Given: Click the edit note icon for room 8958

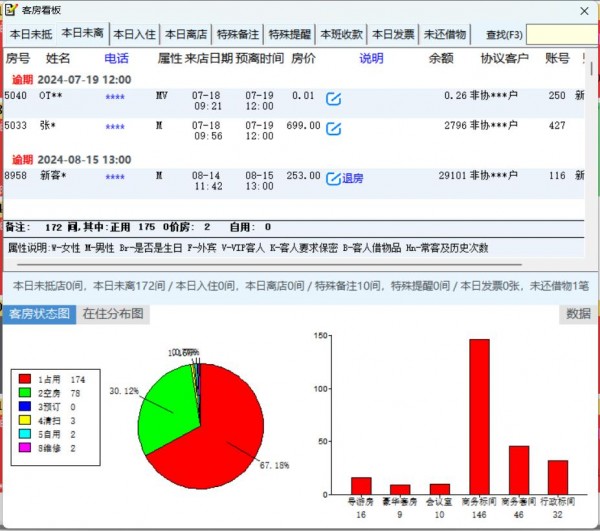Looking at the screenshot, I should (334, 178).
